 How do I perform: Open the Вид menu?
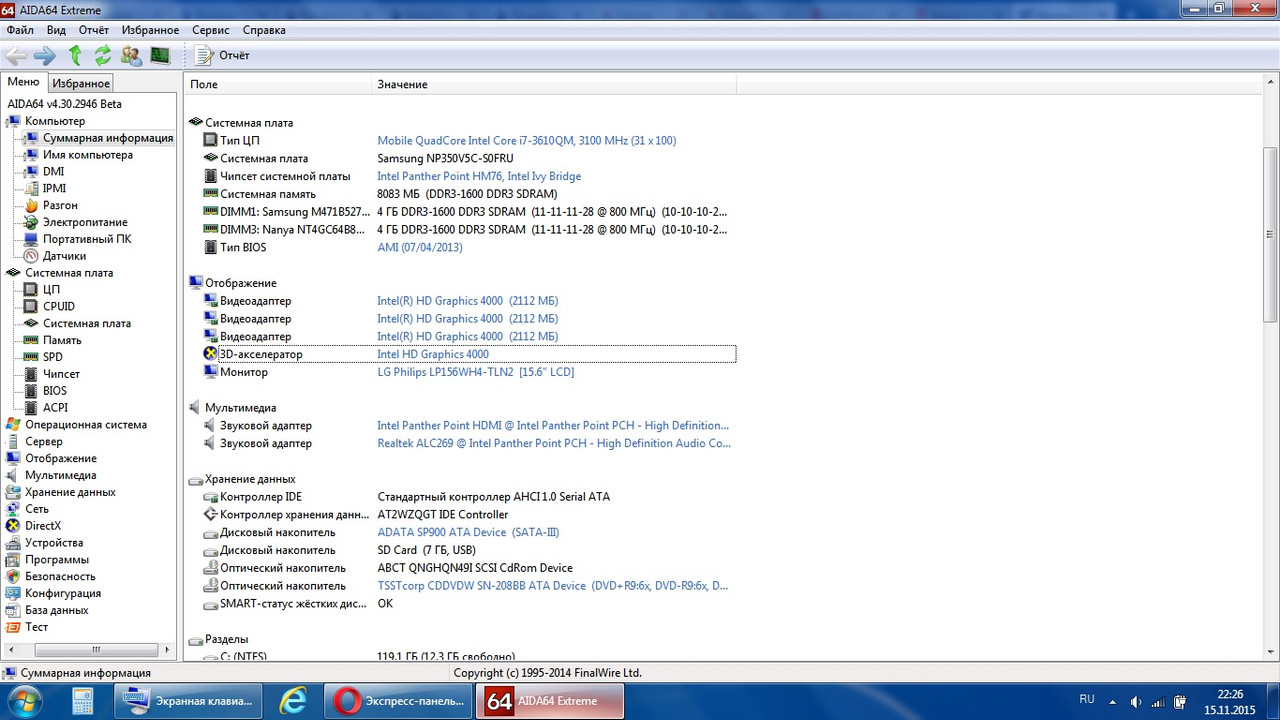pyautogui.click(x=56, y=30)
